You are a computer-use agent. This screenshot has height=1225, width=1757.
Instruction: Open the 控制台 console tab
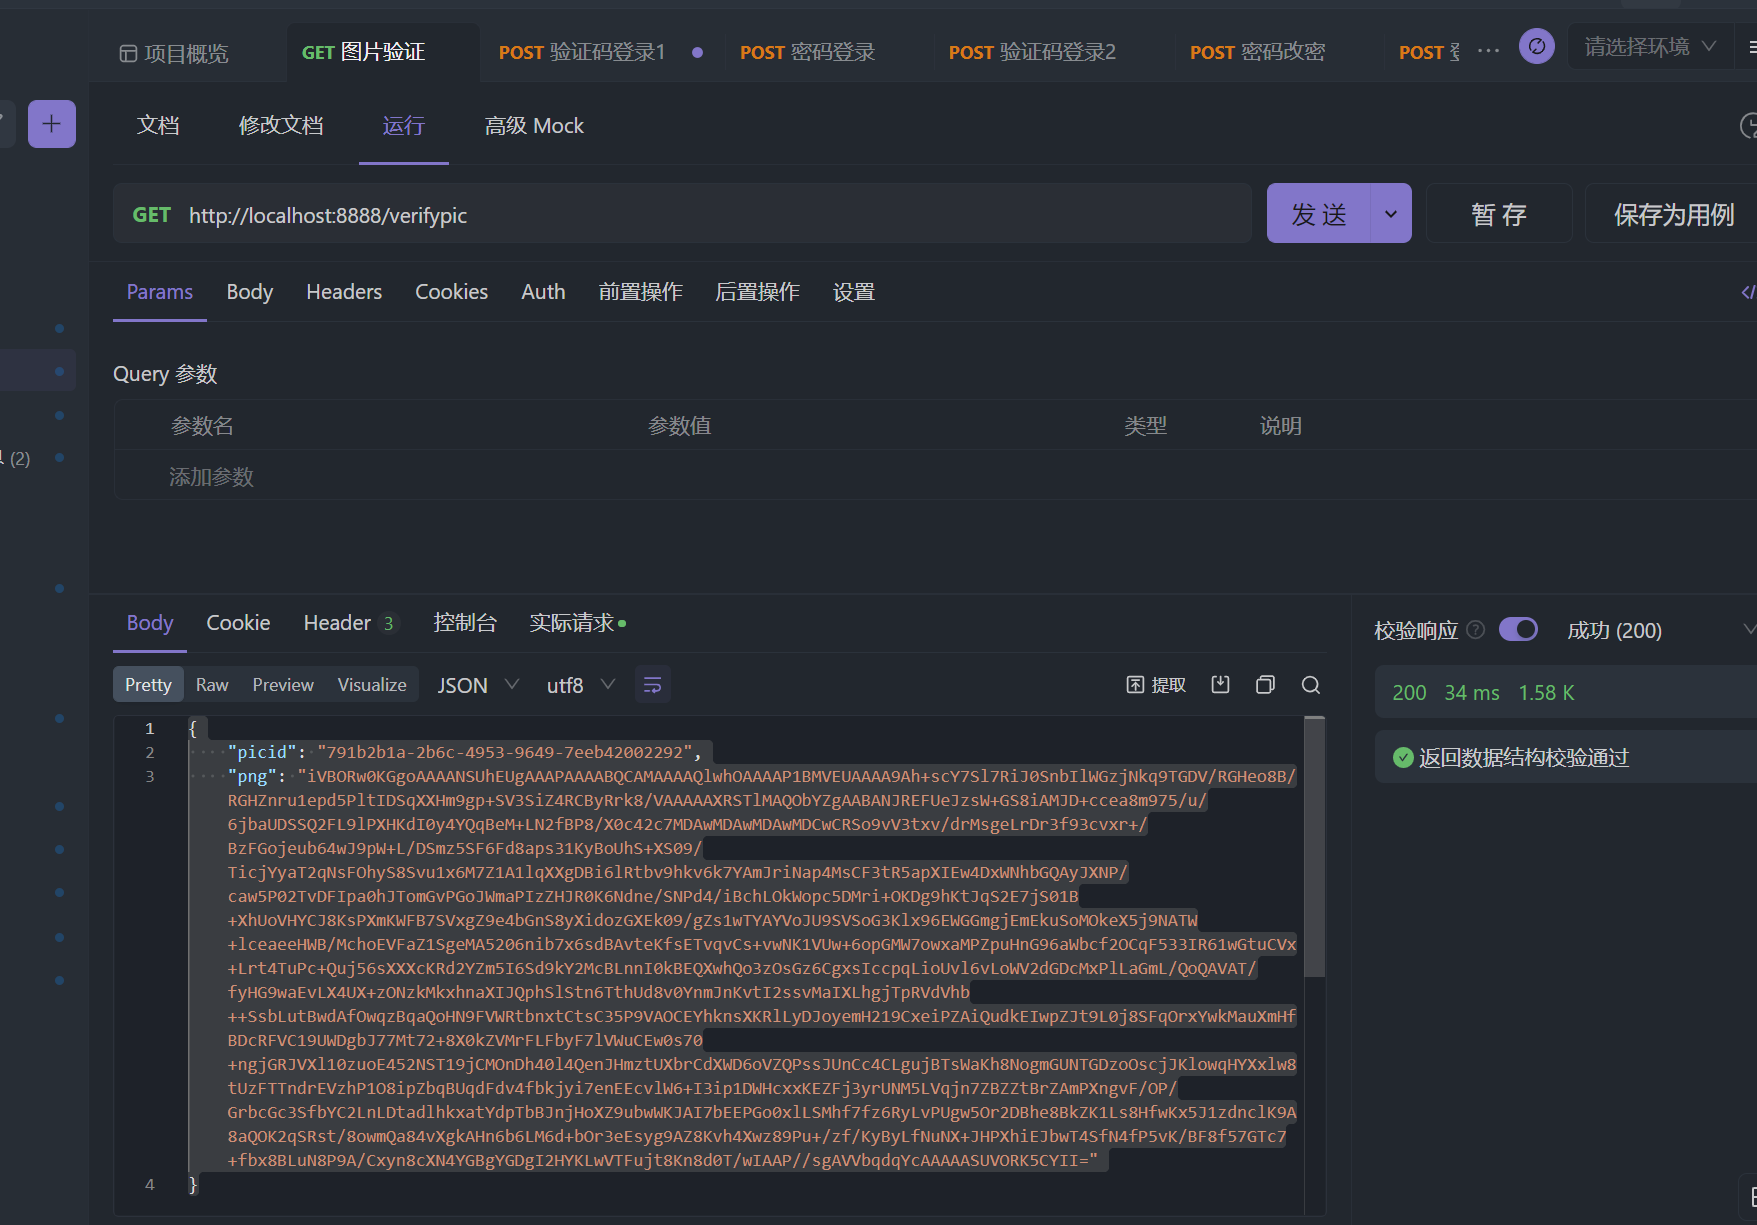tap(465, 623)
